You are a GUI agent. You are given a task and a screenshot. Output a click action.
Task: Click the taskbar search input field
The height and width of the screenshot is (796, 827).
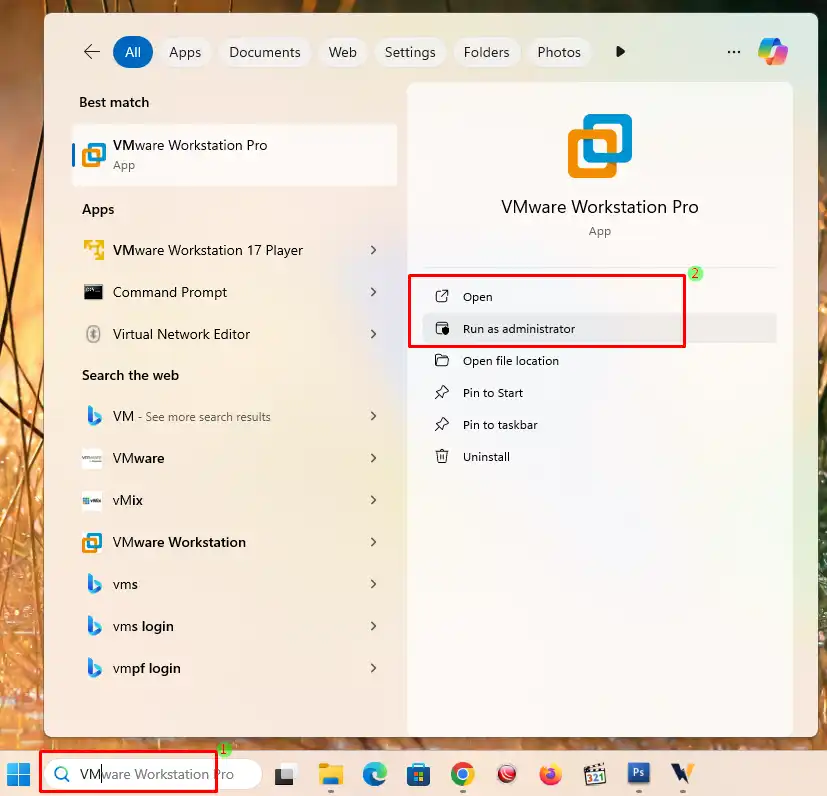(150, 774)
